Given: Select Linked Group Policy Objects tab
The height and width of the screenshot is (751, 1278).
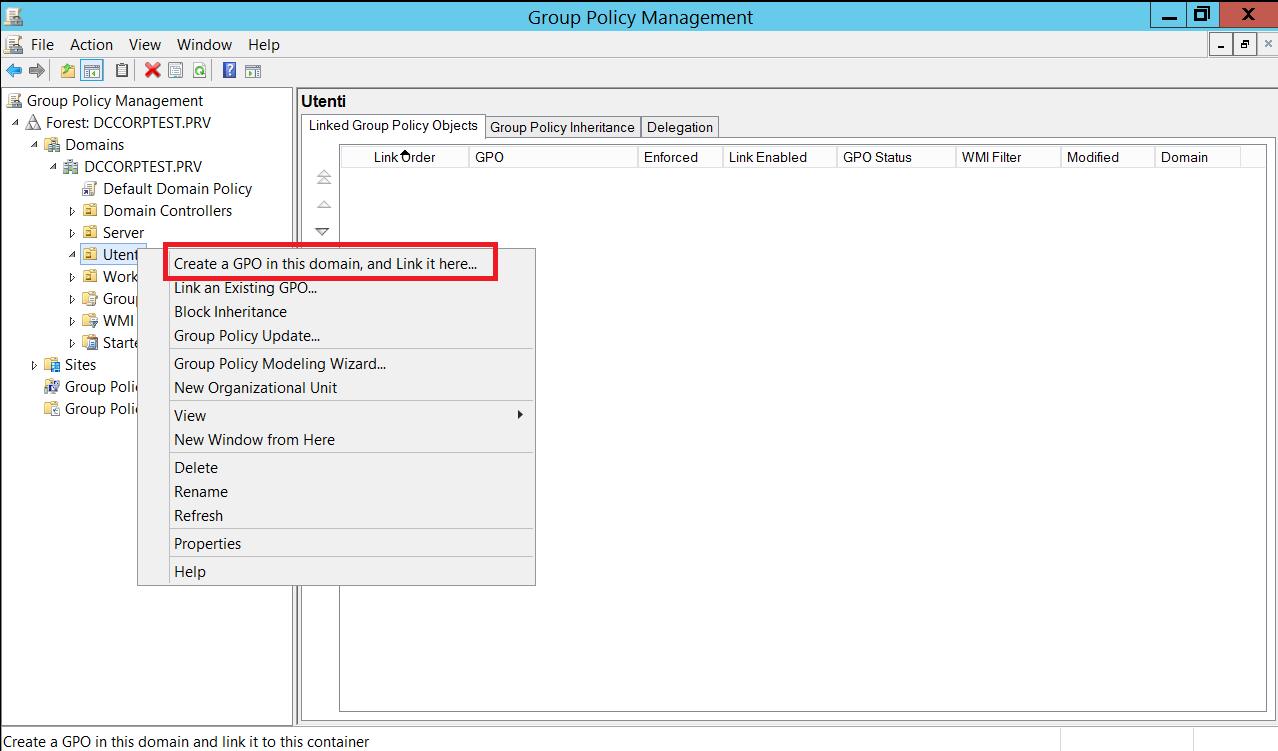Looking at the screenshot, I should click(393, 126).
